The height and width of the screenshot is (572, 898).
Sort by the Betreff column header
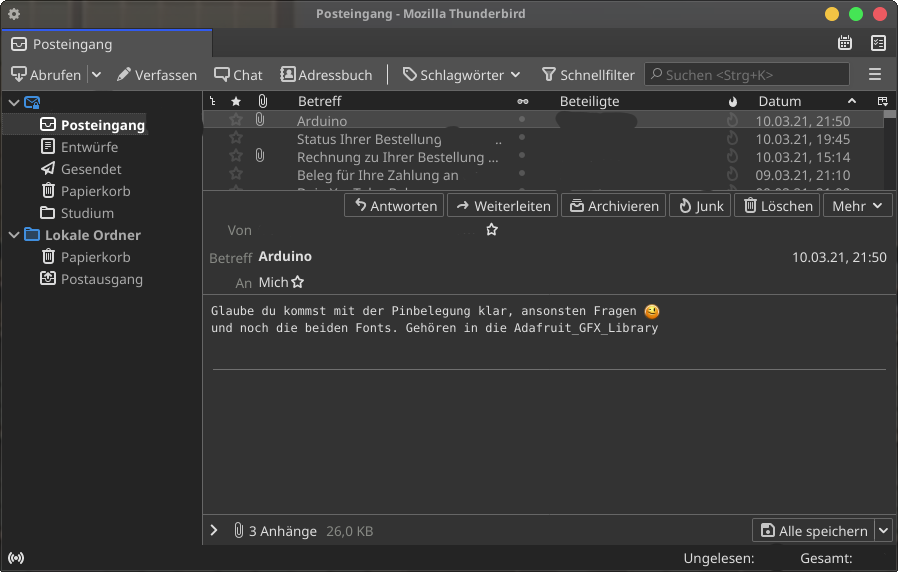click(320, 101)
